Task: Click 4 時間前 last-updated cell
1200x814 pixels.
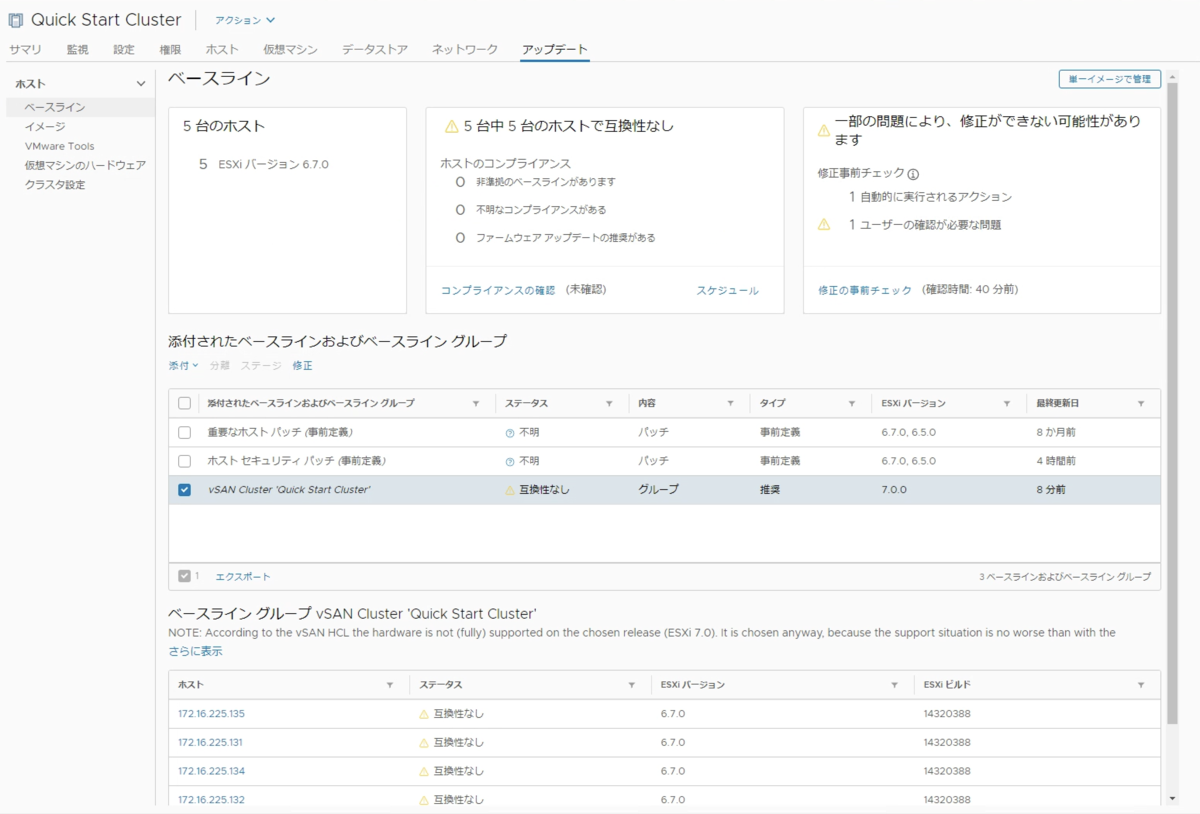Action: (x=1056, y=461)
